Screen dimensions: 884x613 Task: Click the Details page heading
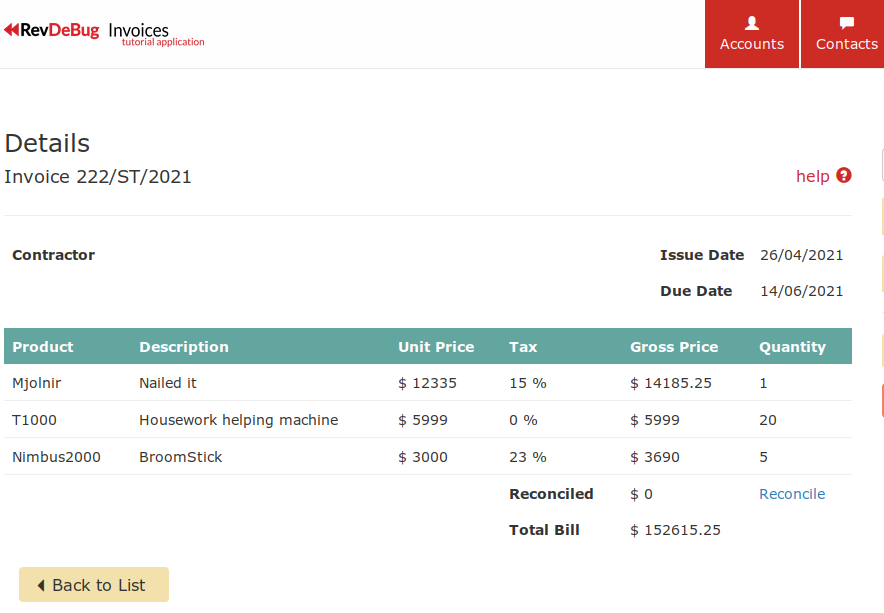[x=47, y=143]
